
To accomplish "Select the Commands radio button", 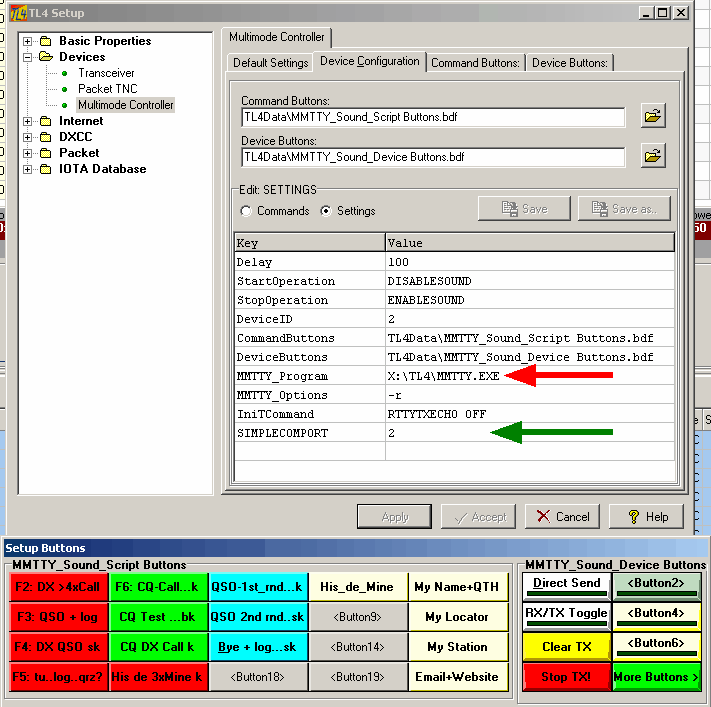I will click(x=246, y=211).
